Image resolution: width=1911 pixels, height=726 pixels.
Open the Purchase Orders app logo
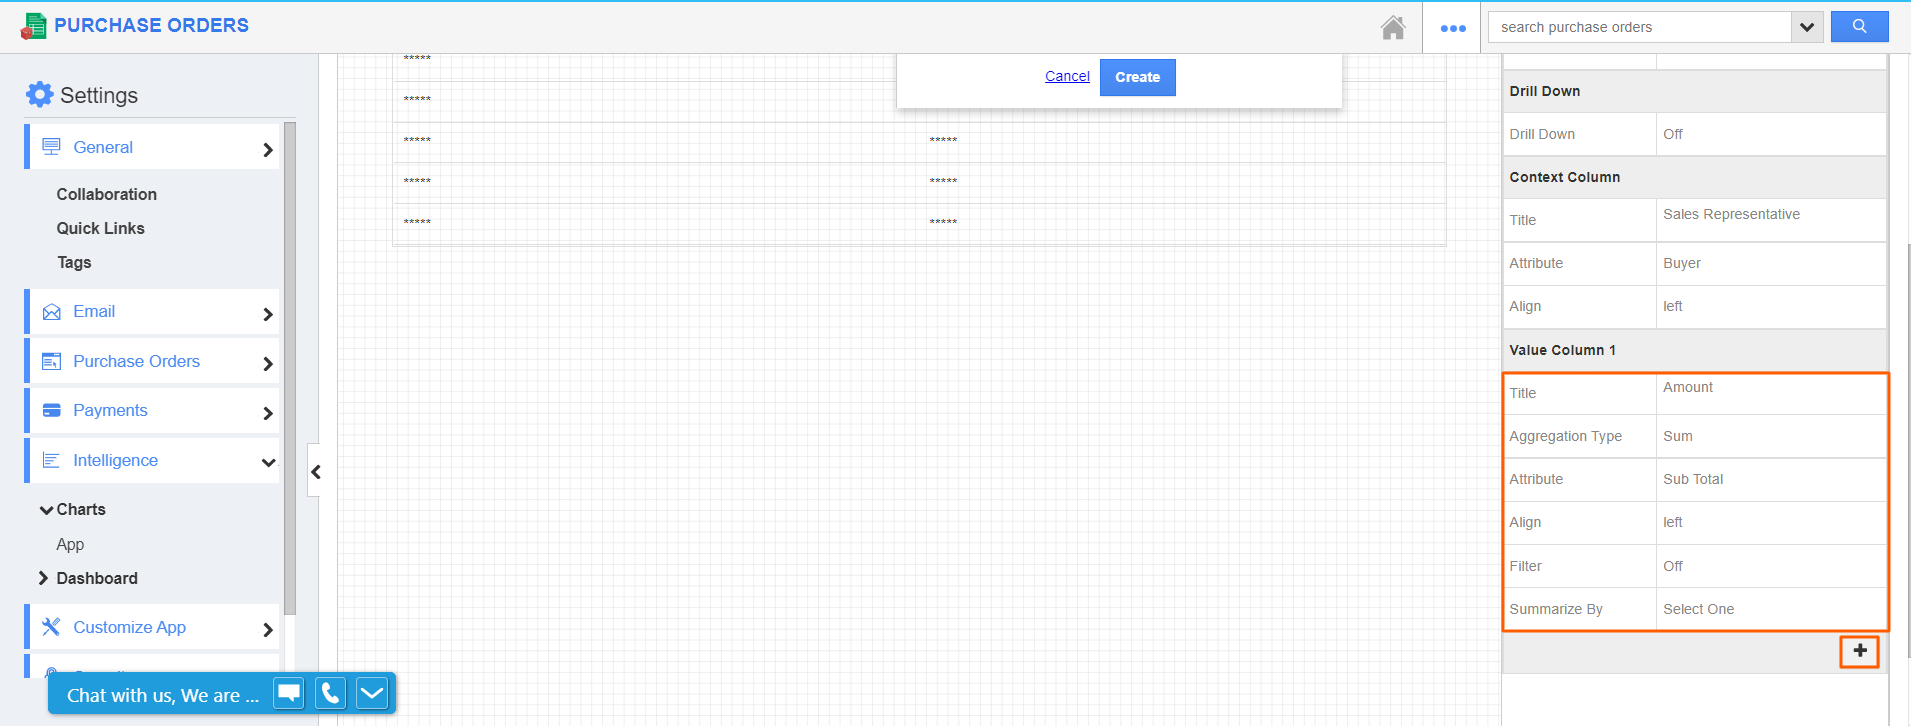pos(33,26)
